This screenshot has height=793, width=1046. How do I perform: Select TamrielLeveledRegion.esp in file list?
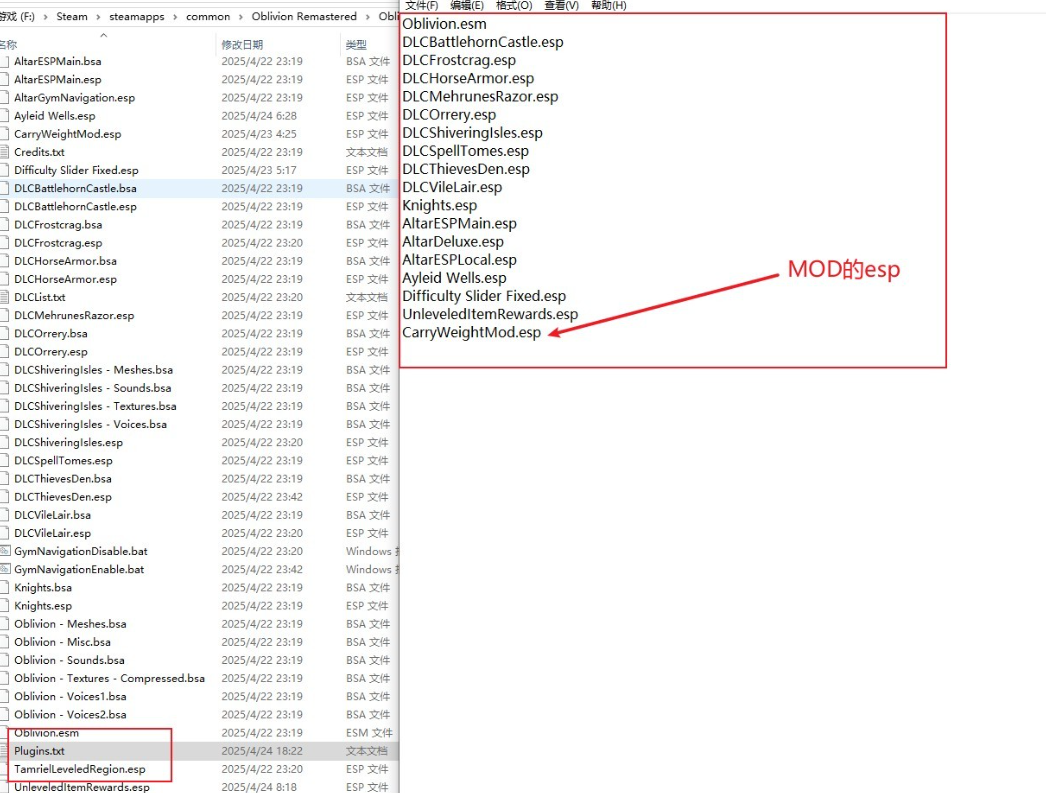(x=80, y=769)
